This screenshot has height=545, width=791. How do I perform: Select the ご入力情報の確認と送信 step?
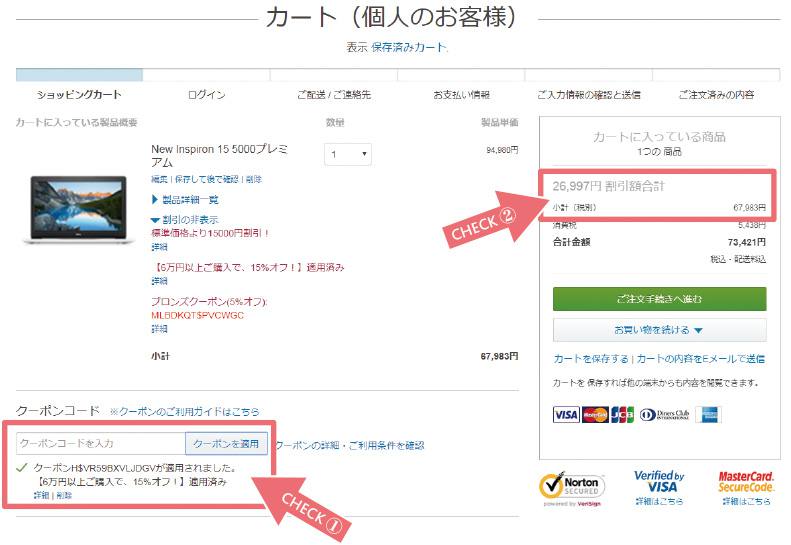point(589,94)
